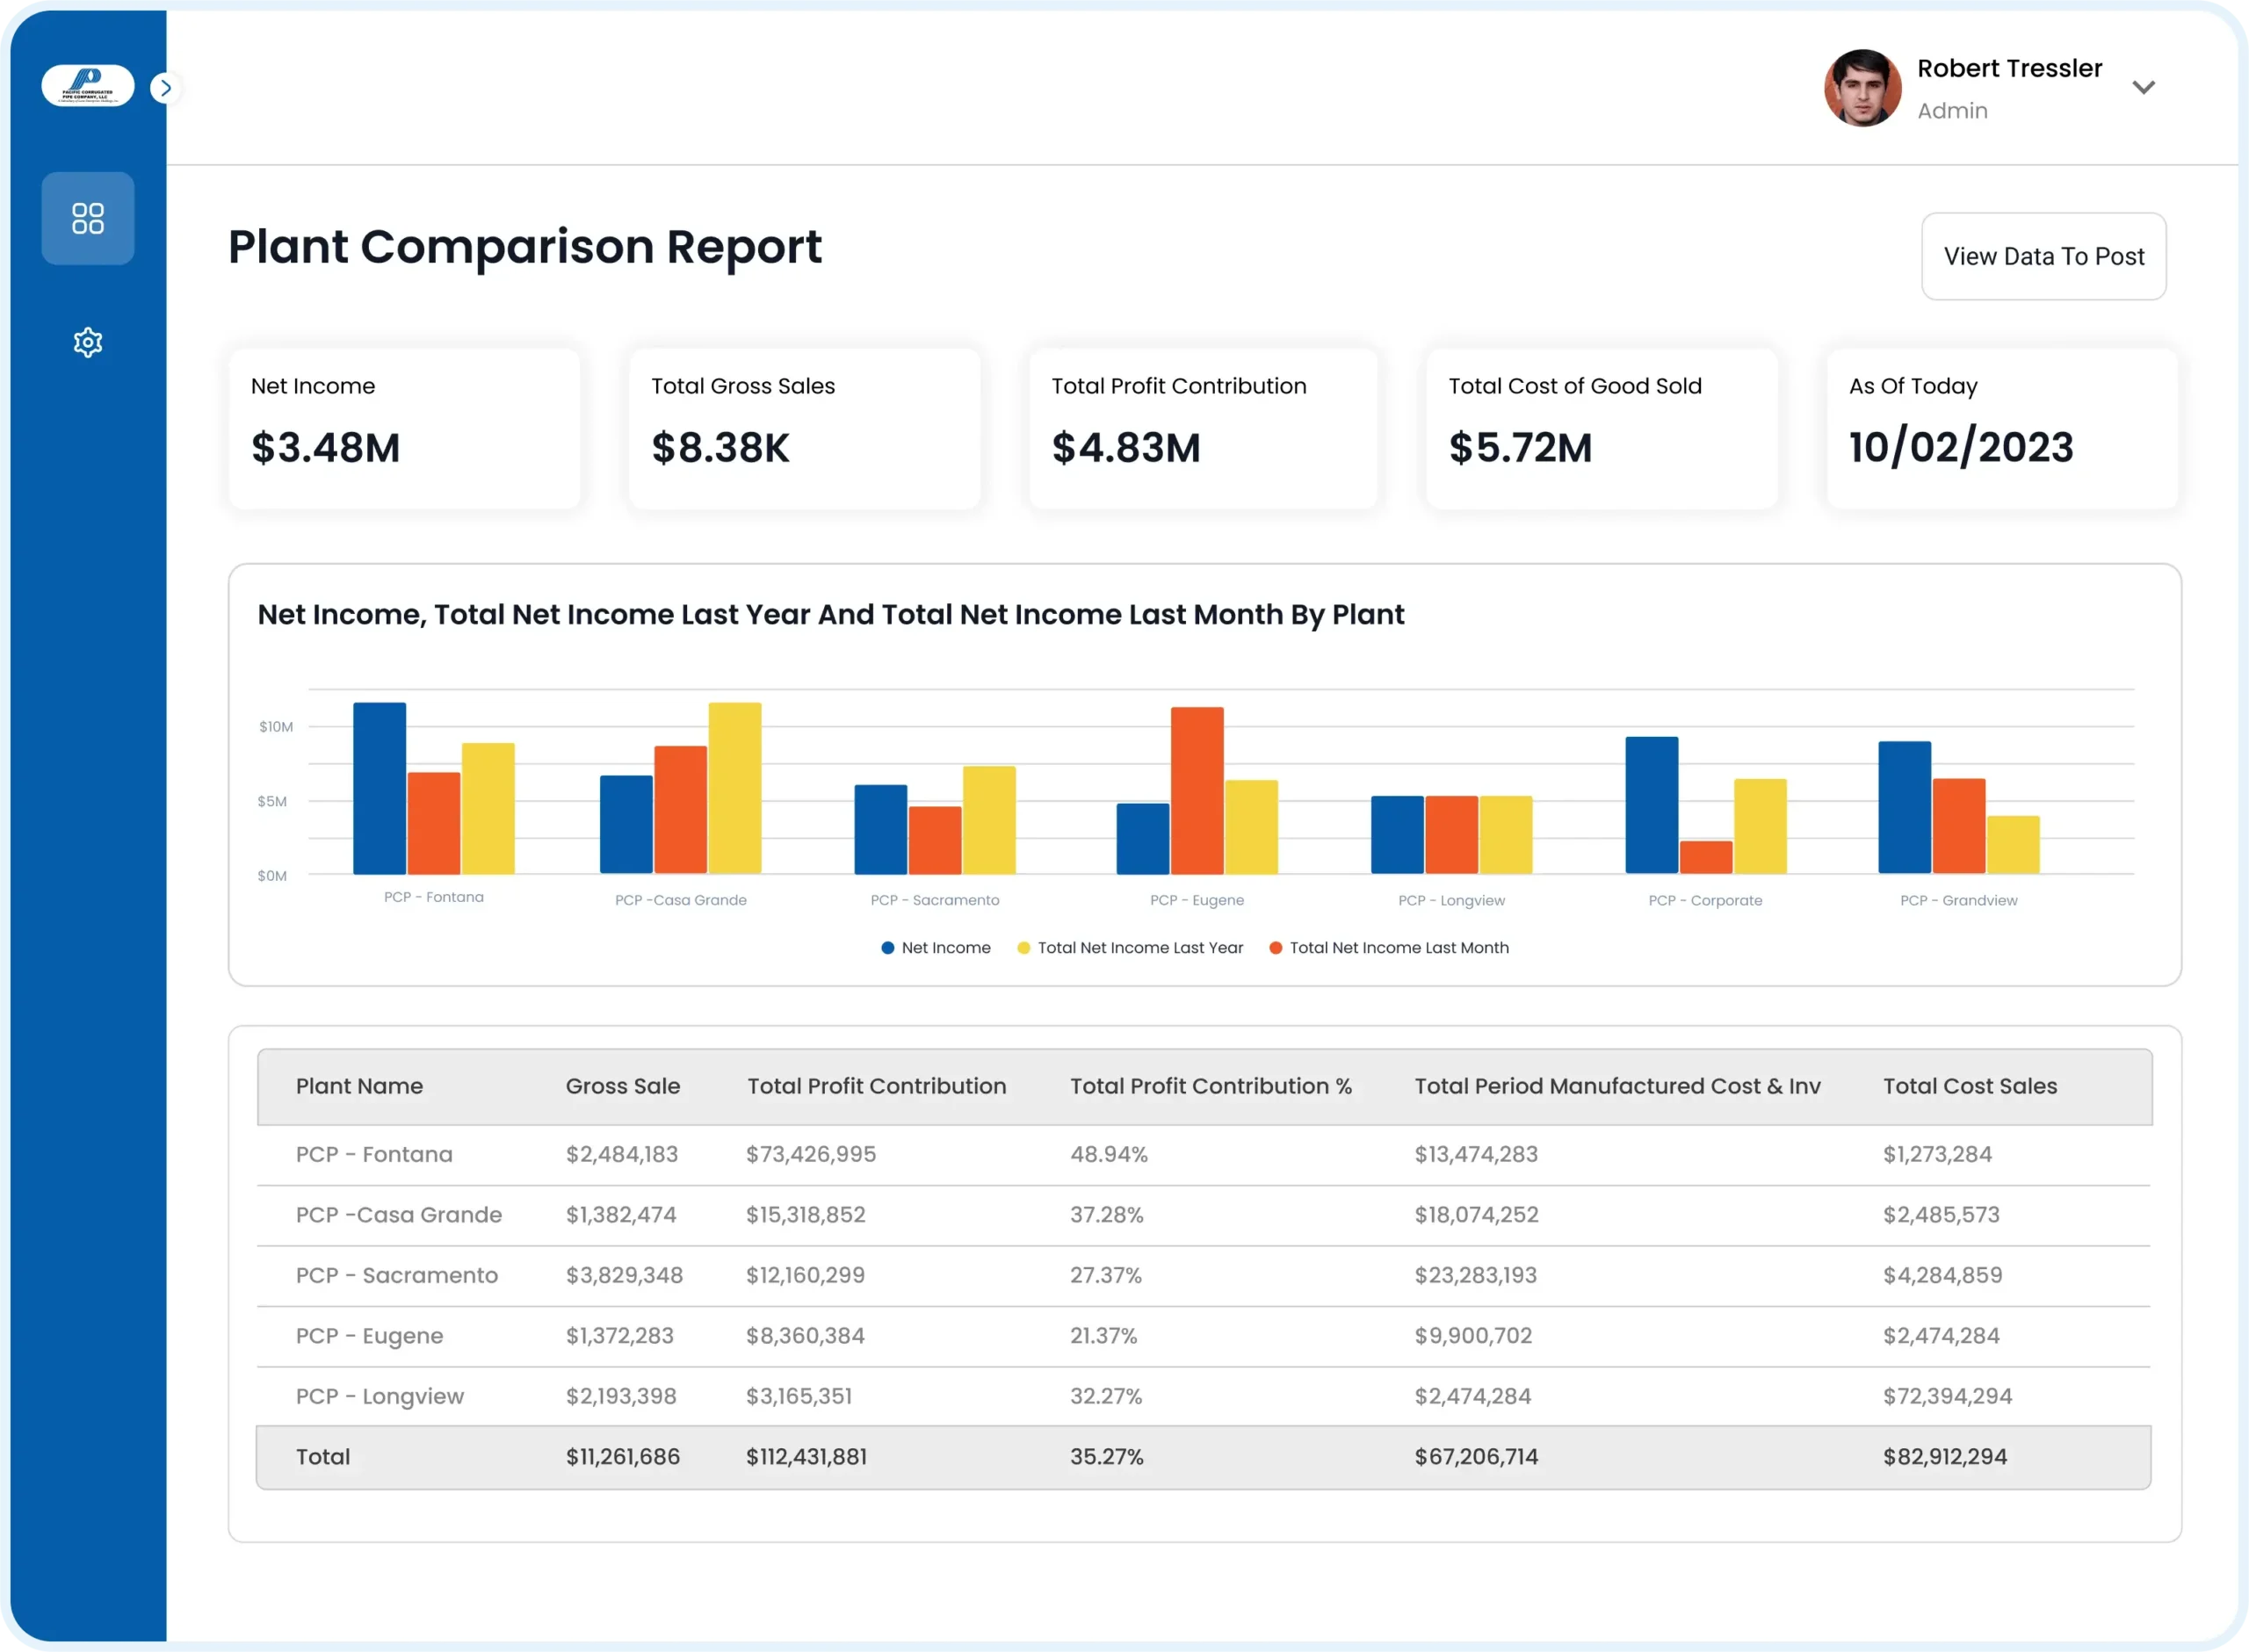The width and height of the screenshot is (2249, 1652).
Task: Select the Net Income summary card
Action: (405, 429)
